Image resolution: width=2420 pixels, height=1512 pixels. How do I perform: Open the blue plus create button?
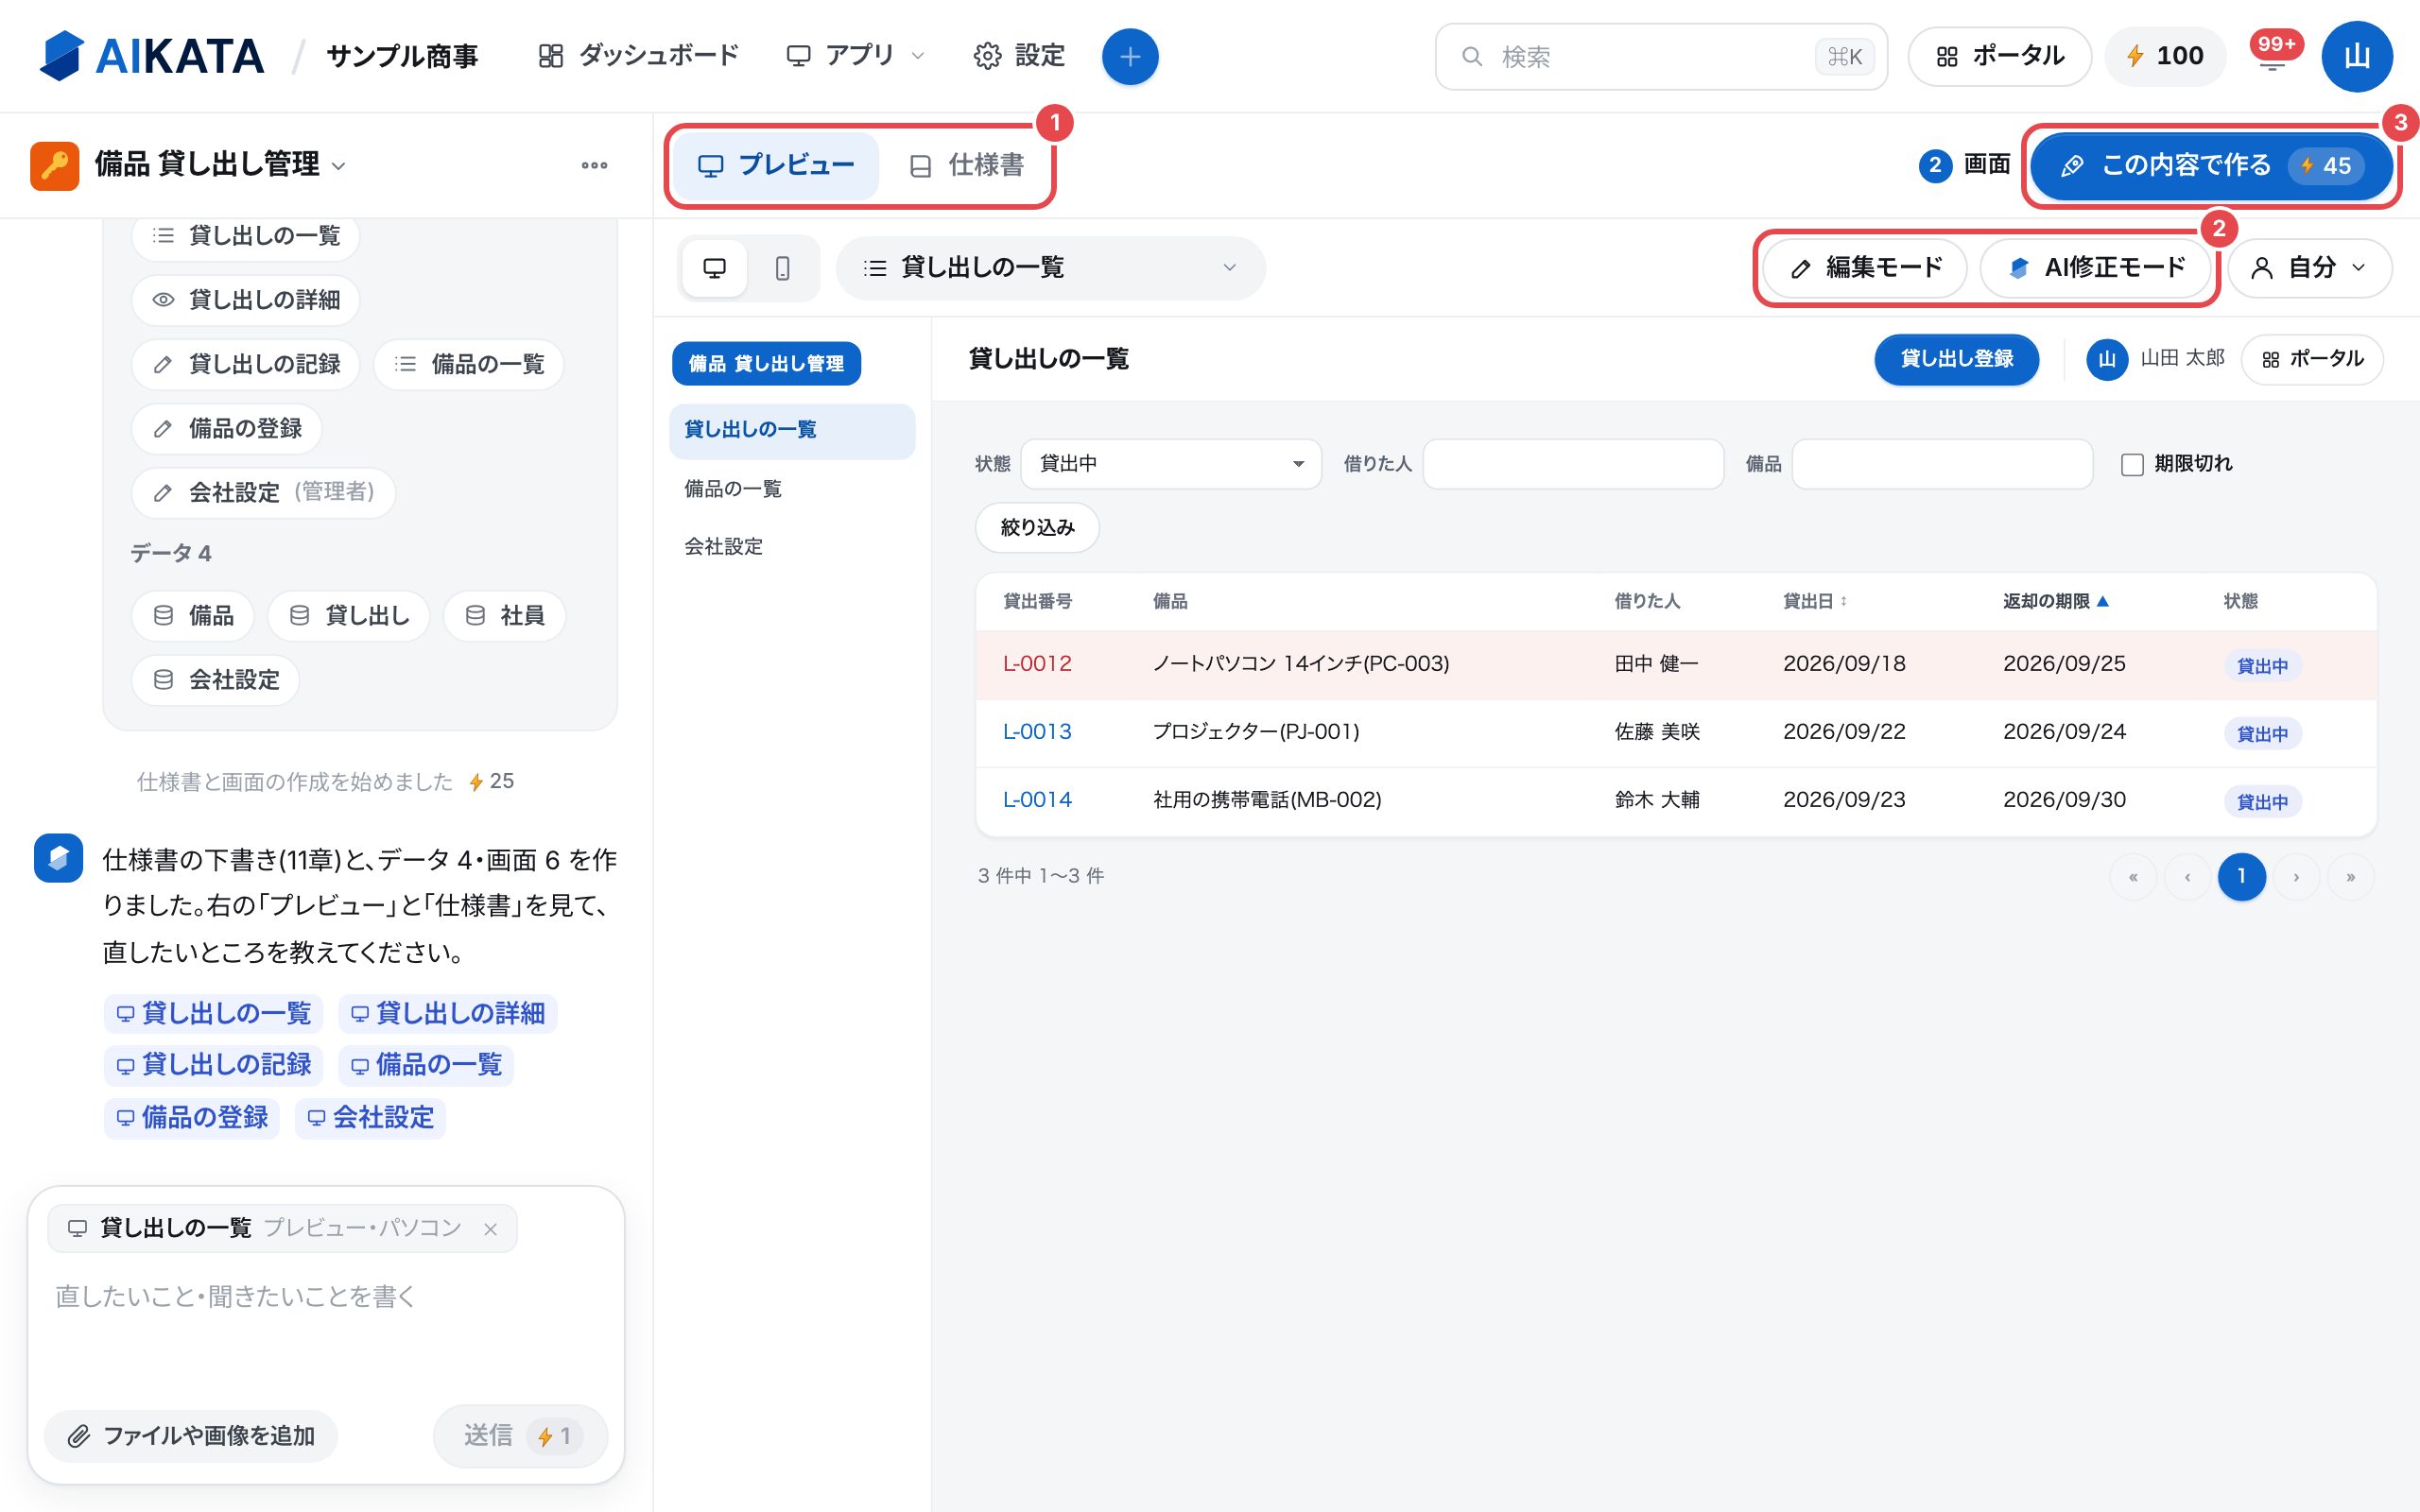[1130, 57]
